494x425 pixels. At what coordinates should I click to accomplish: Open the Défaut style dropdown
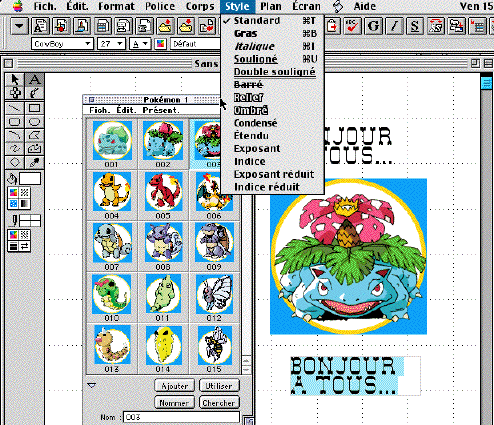196,44
